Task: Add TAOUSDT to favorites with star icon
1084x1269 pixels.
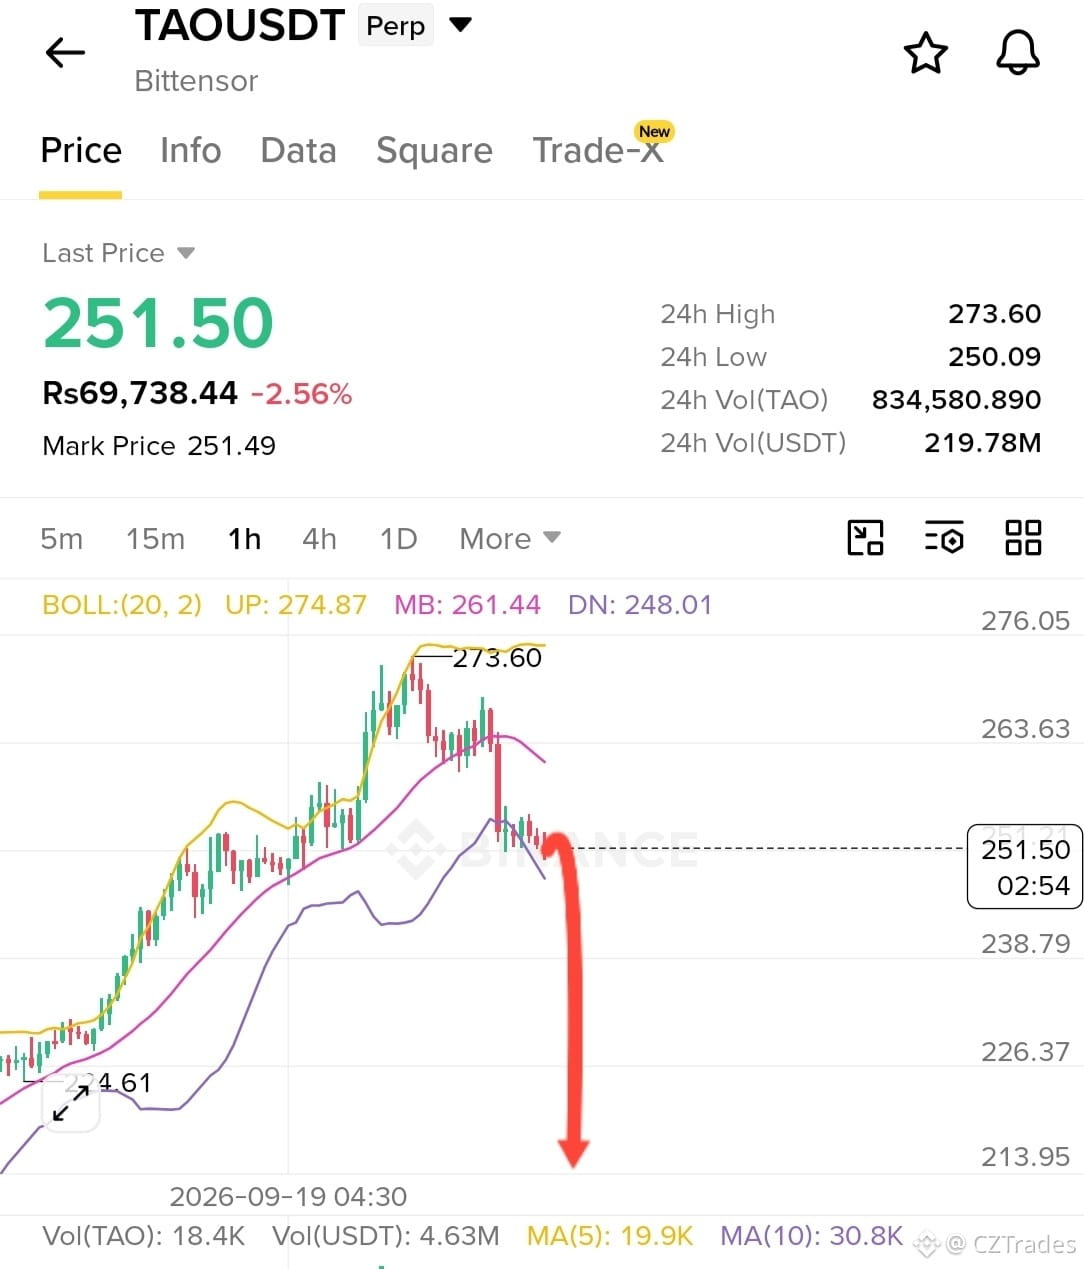Action: tap(925, 53)
